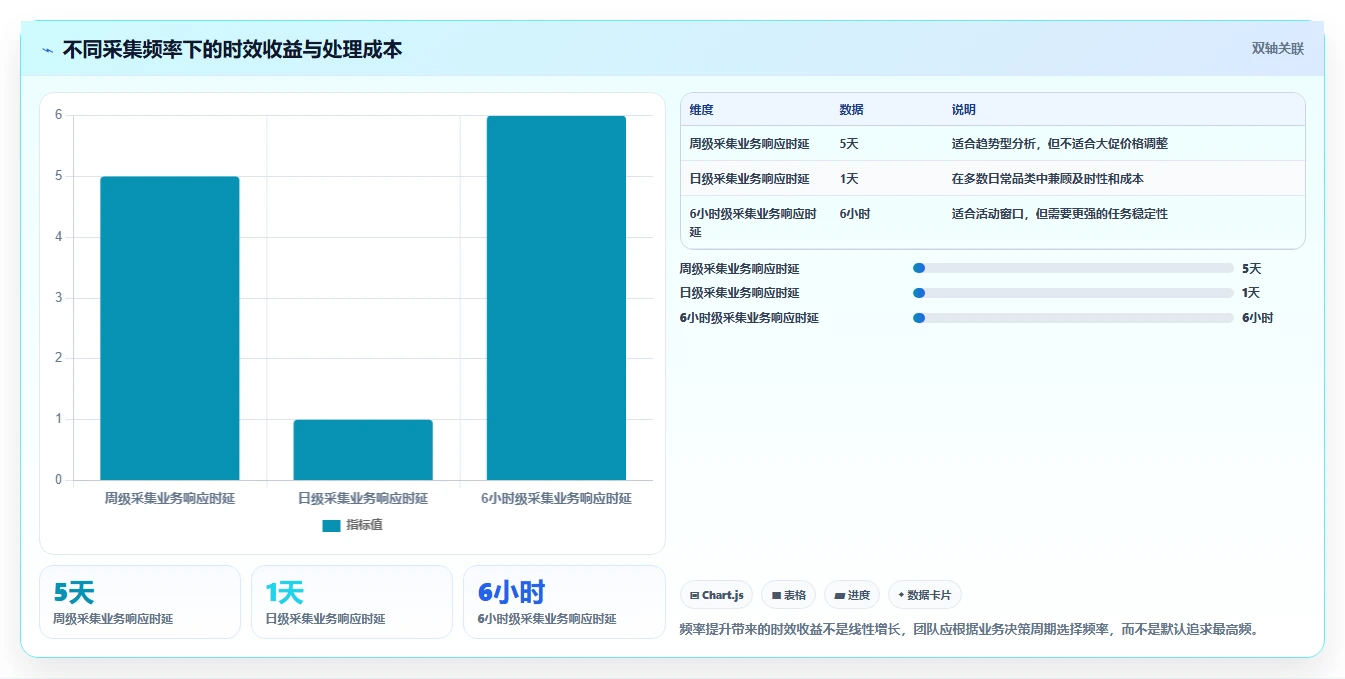Click table cell 日级采集业务响应时延

[x=749, y=179]
